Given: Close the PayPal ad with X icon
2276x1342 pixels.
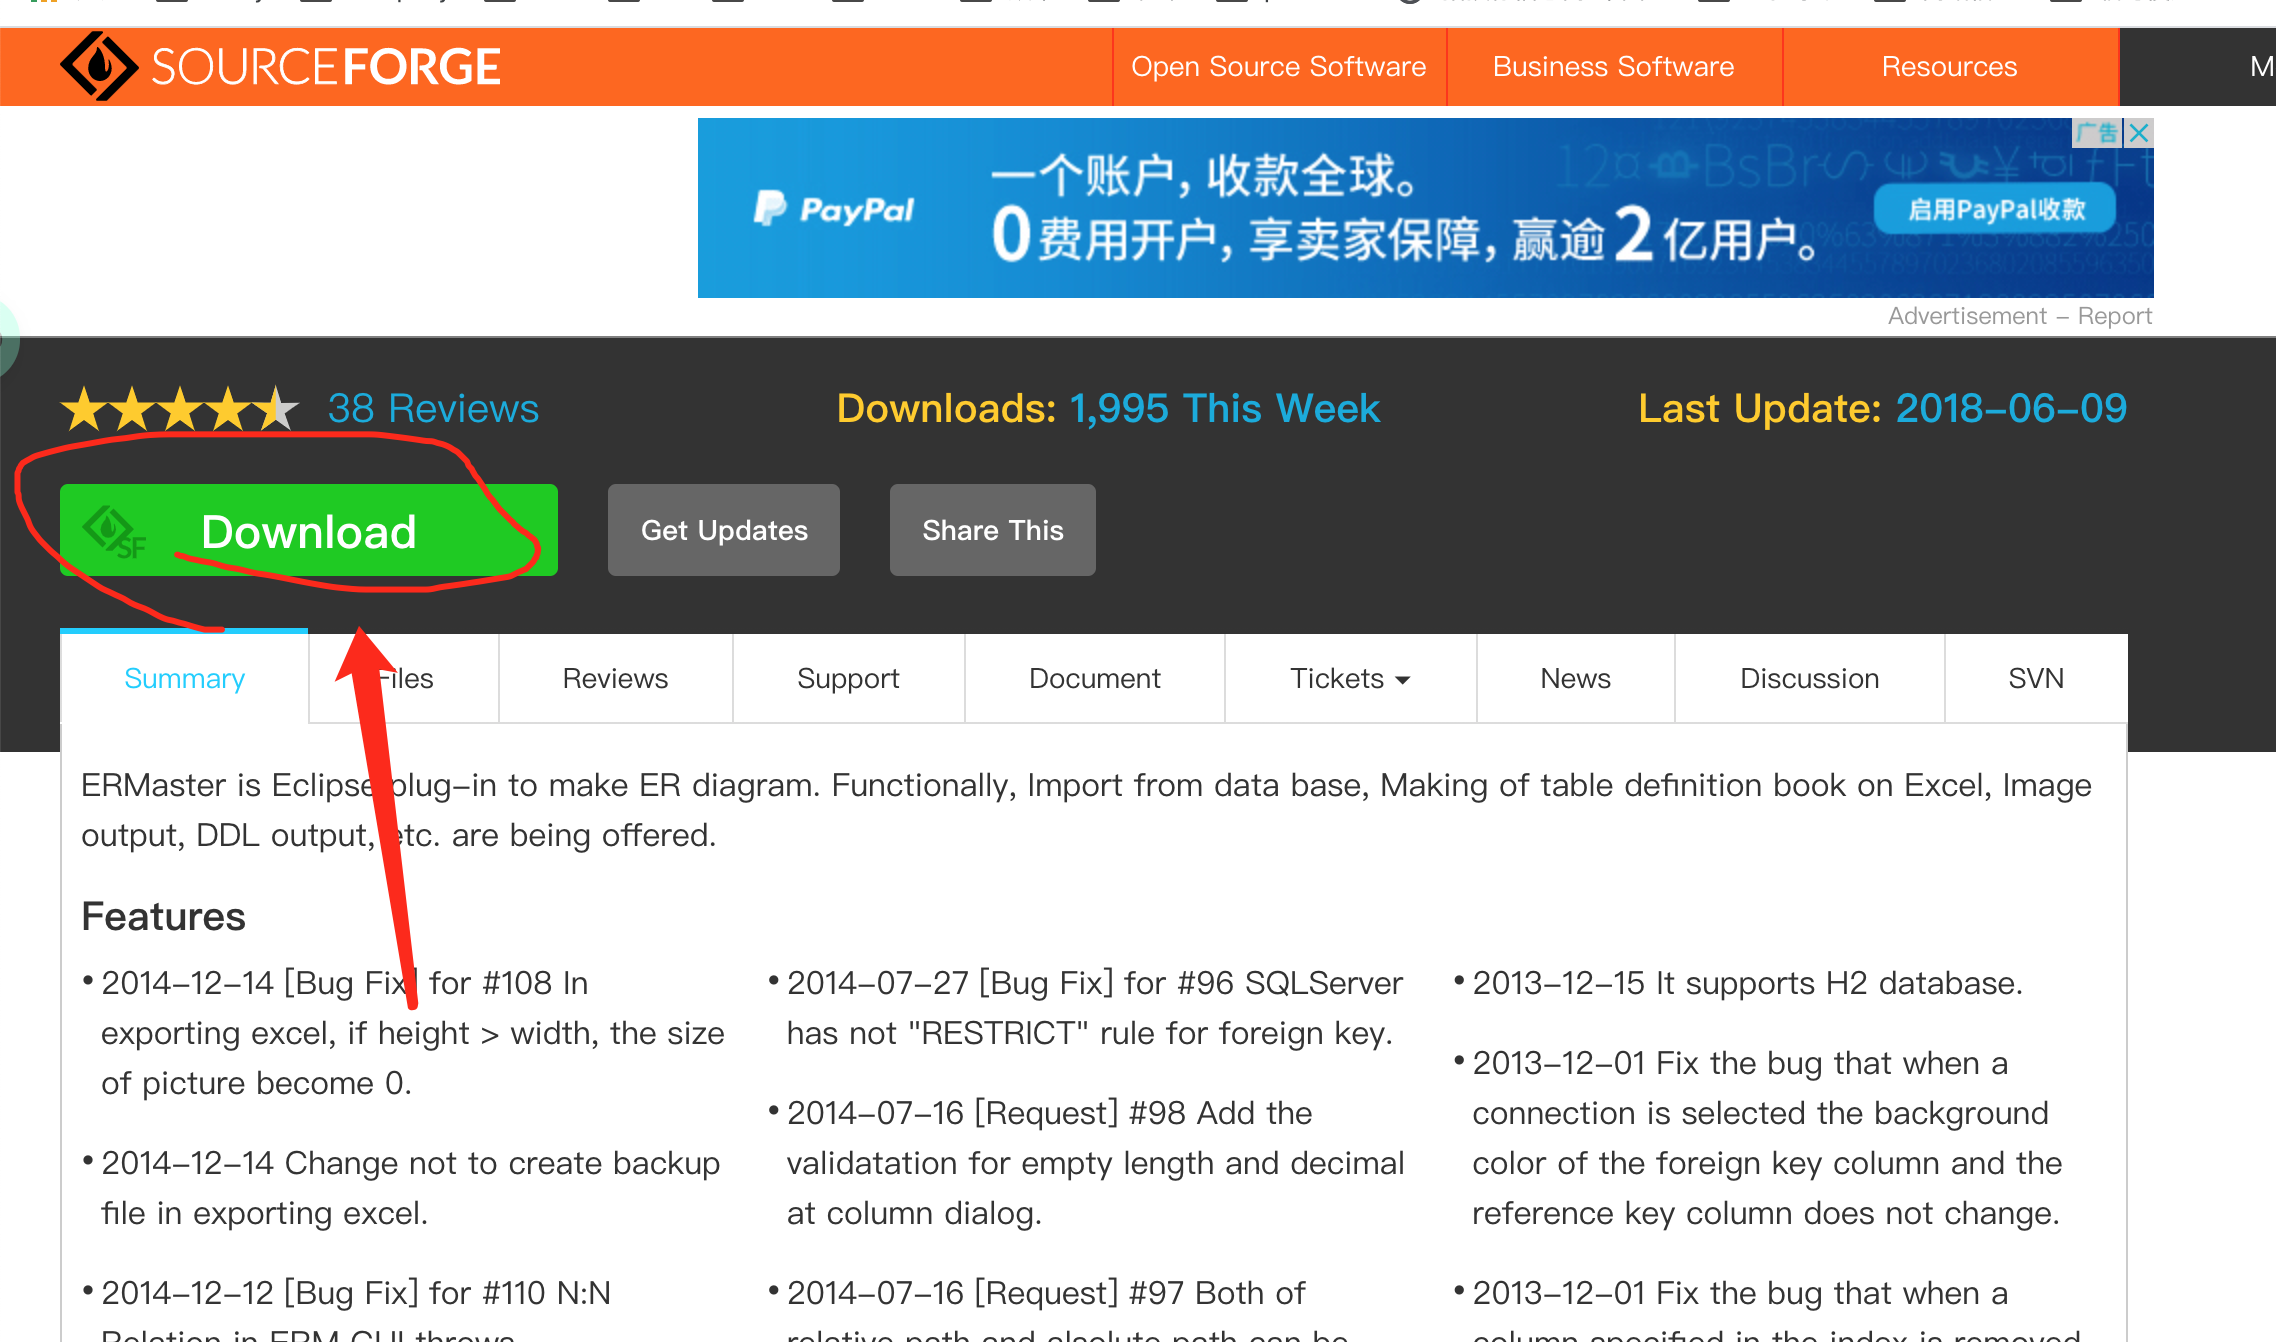Looking at the screenshot, I should coord(2139,133).
